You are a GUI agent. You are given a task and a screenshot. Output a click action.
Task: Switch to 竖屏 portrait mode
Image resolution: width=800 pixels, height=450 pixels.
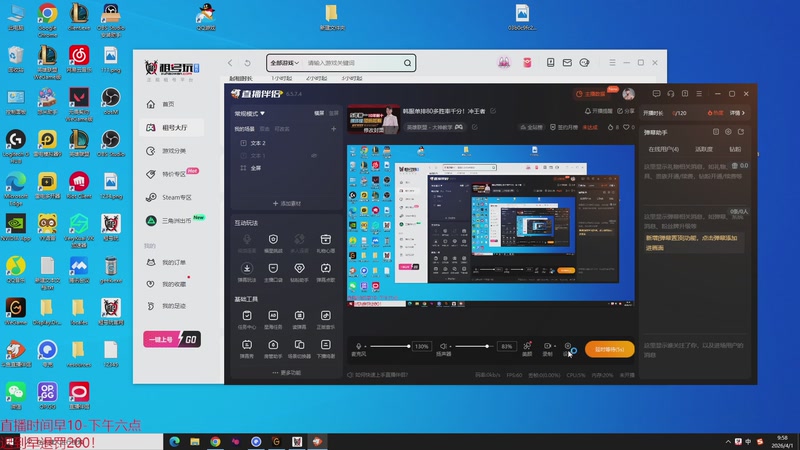pos(334,113)
